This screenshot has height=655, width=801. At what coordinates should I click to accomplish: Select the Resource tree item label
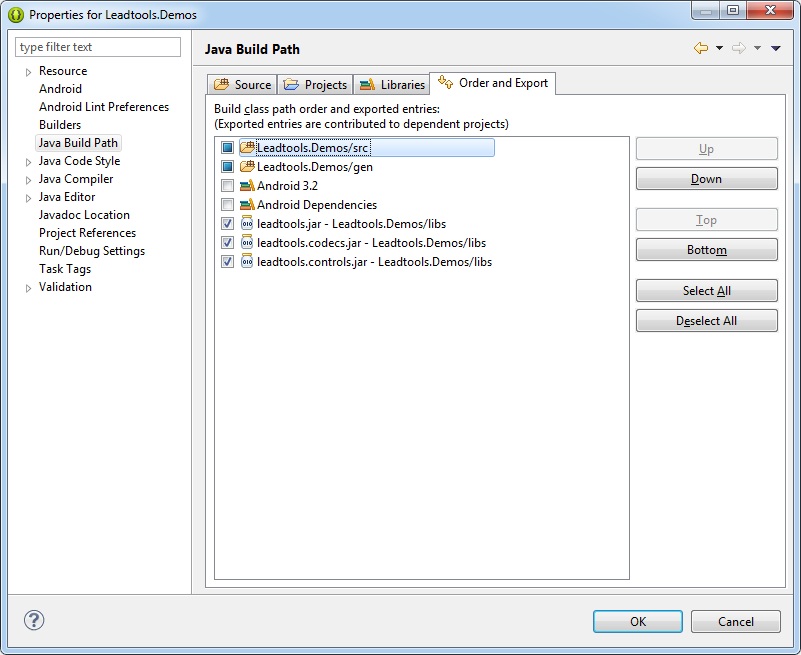coord(63,71)
